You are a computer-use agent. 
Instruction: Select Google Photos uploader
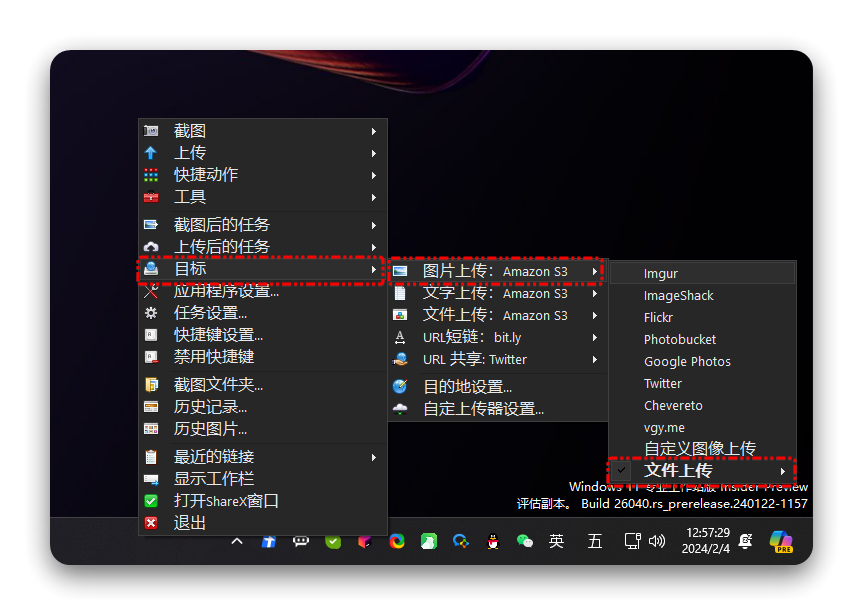pyautogui.click(x=702, y=362)
